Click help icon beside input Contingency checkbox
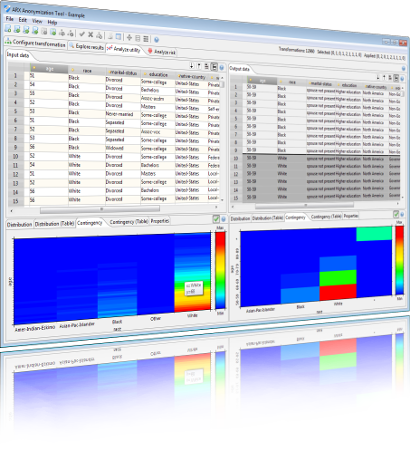Screen dimensions: 410x450 (x=223, y=219)
